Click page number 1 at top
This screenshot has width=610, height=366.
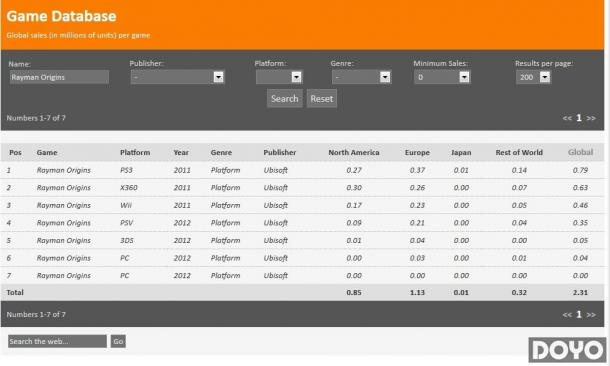point(579,118)
